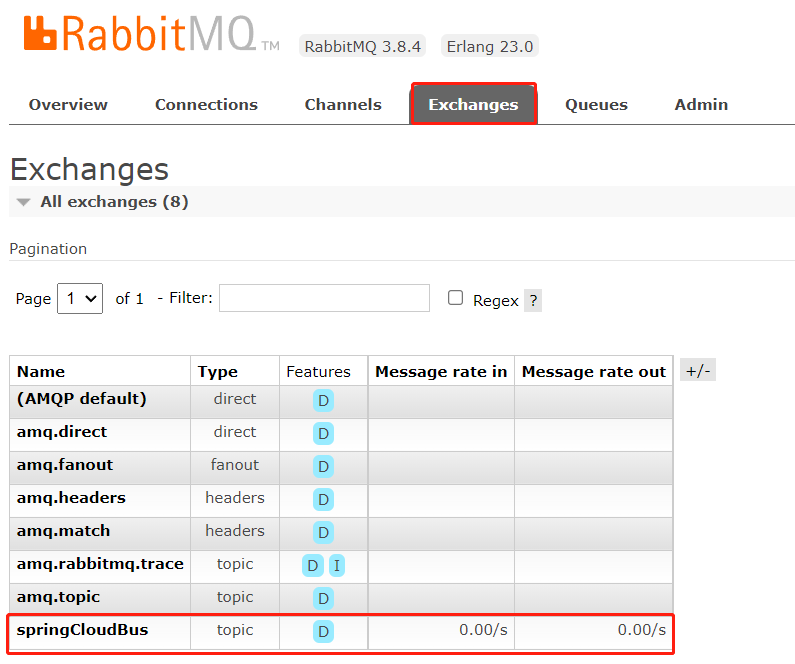Screen dimensions: 795x664
Task: Click the +/- column selector button
Action: (x=698, y=370)
